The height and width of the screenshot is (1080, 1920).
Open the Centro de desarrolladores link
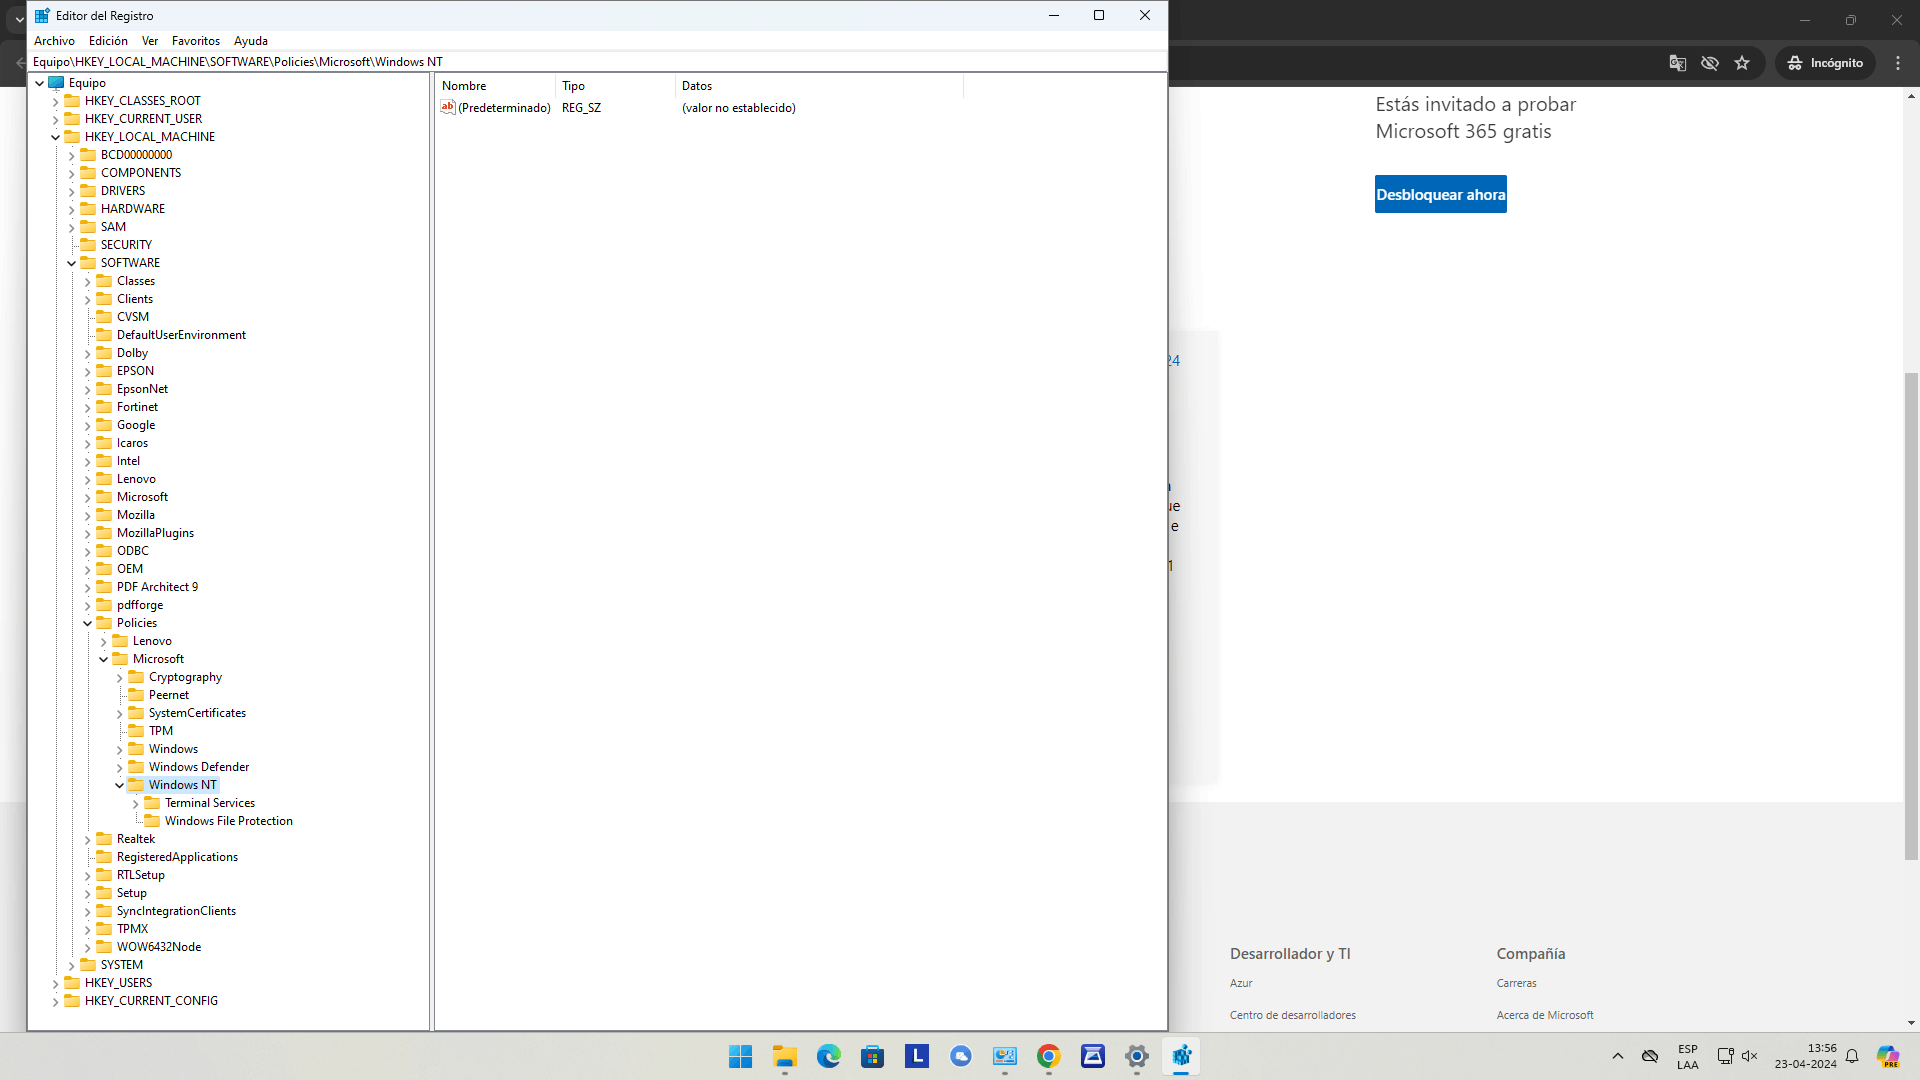(x=1293, y=1015)
